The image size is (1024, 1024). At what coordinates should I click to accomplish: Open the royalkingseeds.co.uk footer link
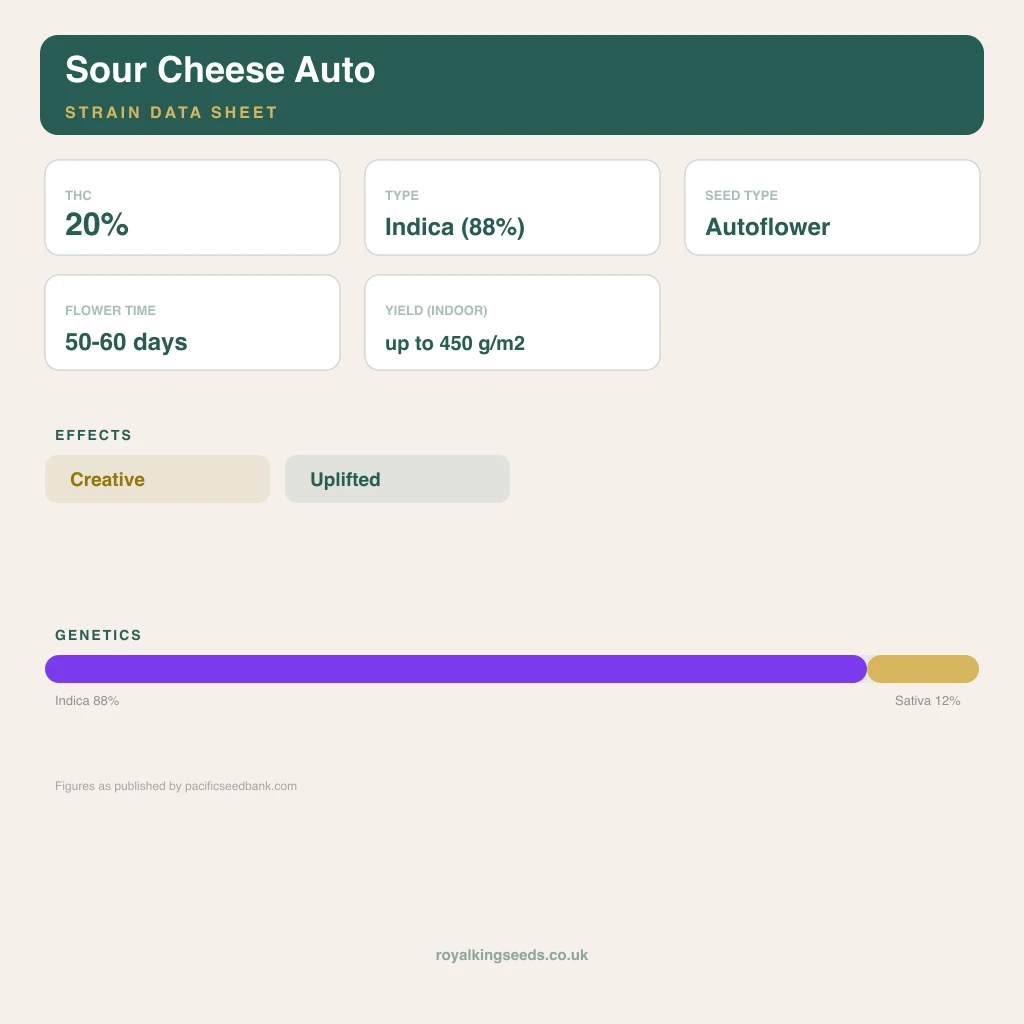point(512,955)
